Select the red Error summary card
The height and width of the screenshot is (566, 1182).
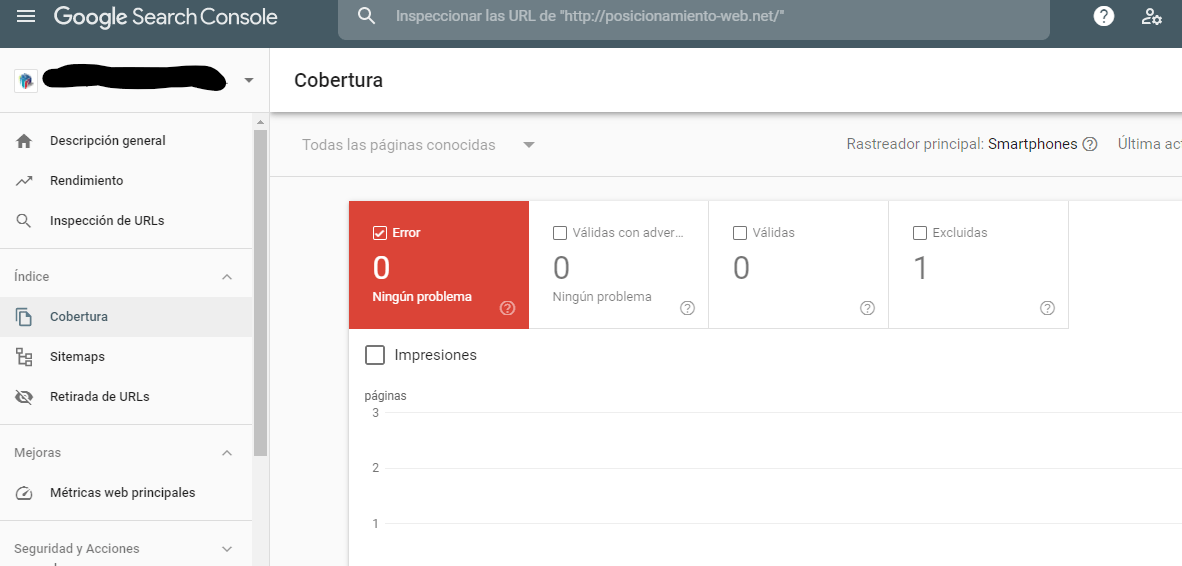(x=439, y=265)
